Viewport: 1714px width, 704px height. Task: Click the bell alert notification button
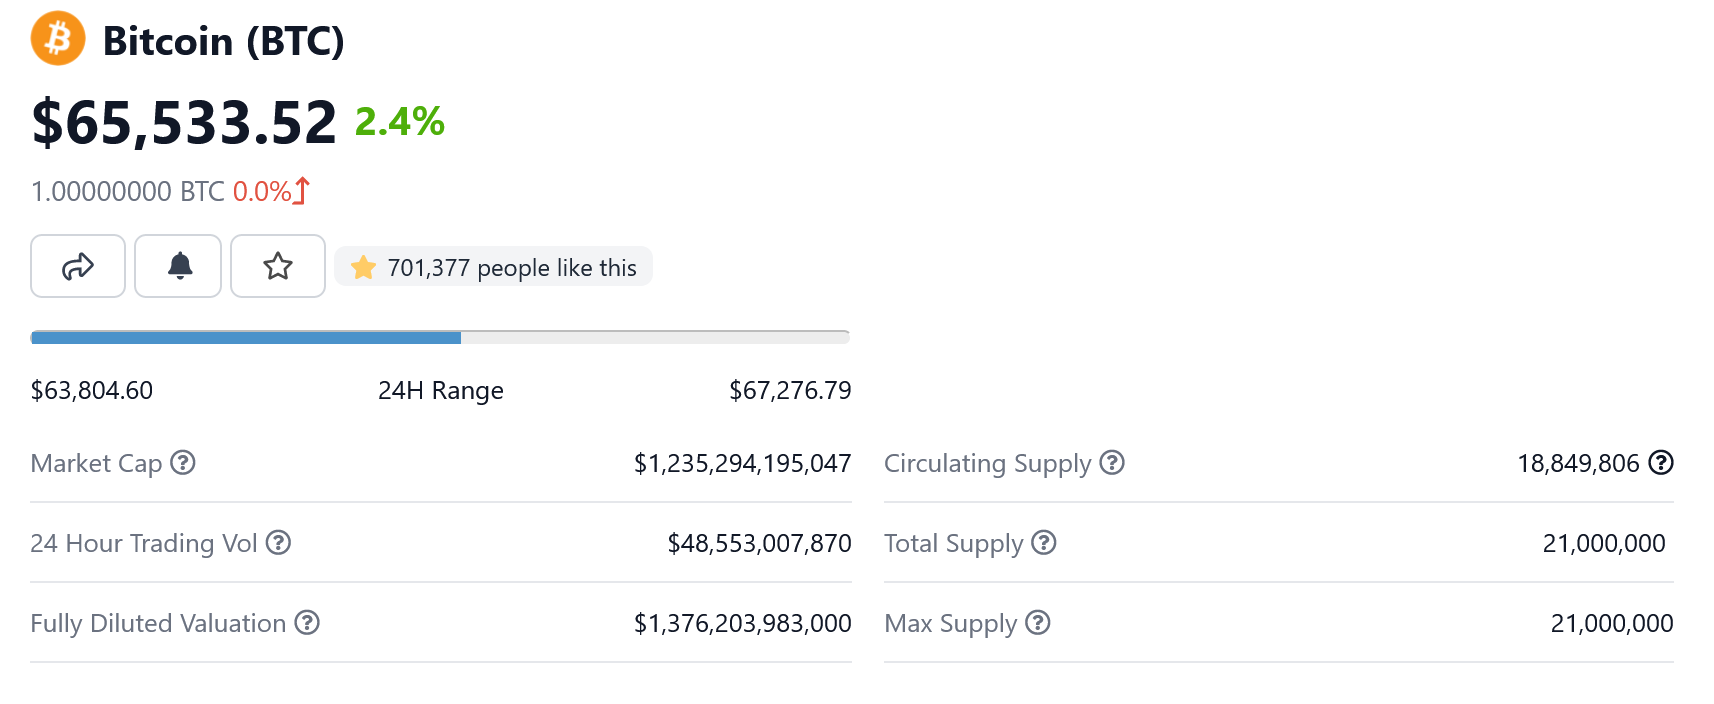[x=179, y=266]
